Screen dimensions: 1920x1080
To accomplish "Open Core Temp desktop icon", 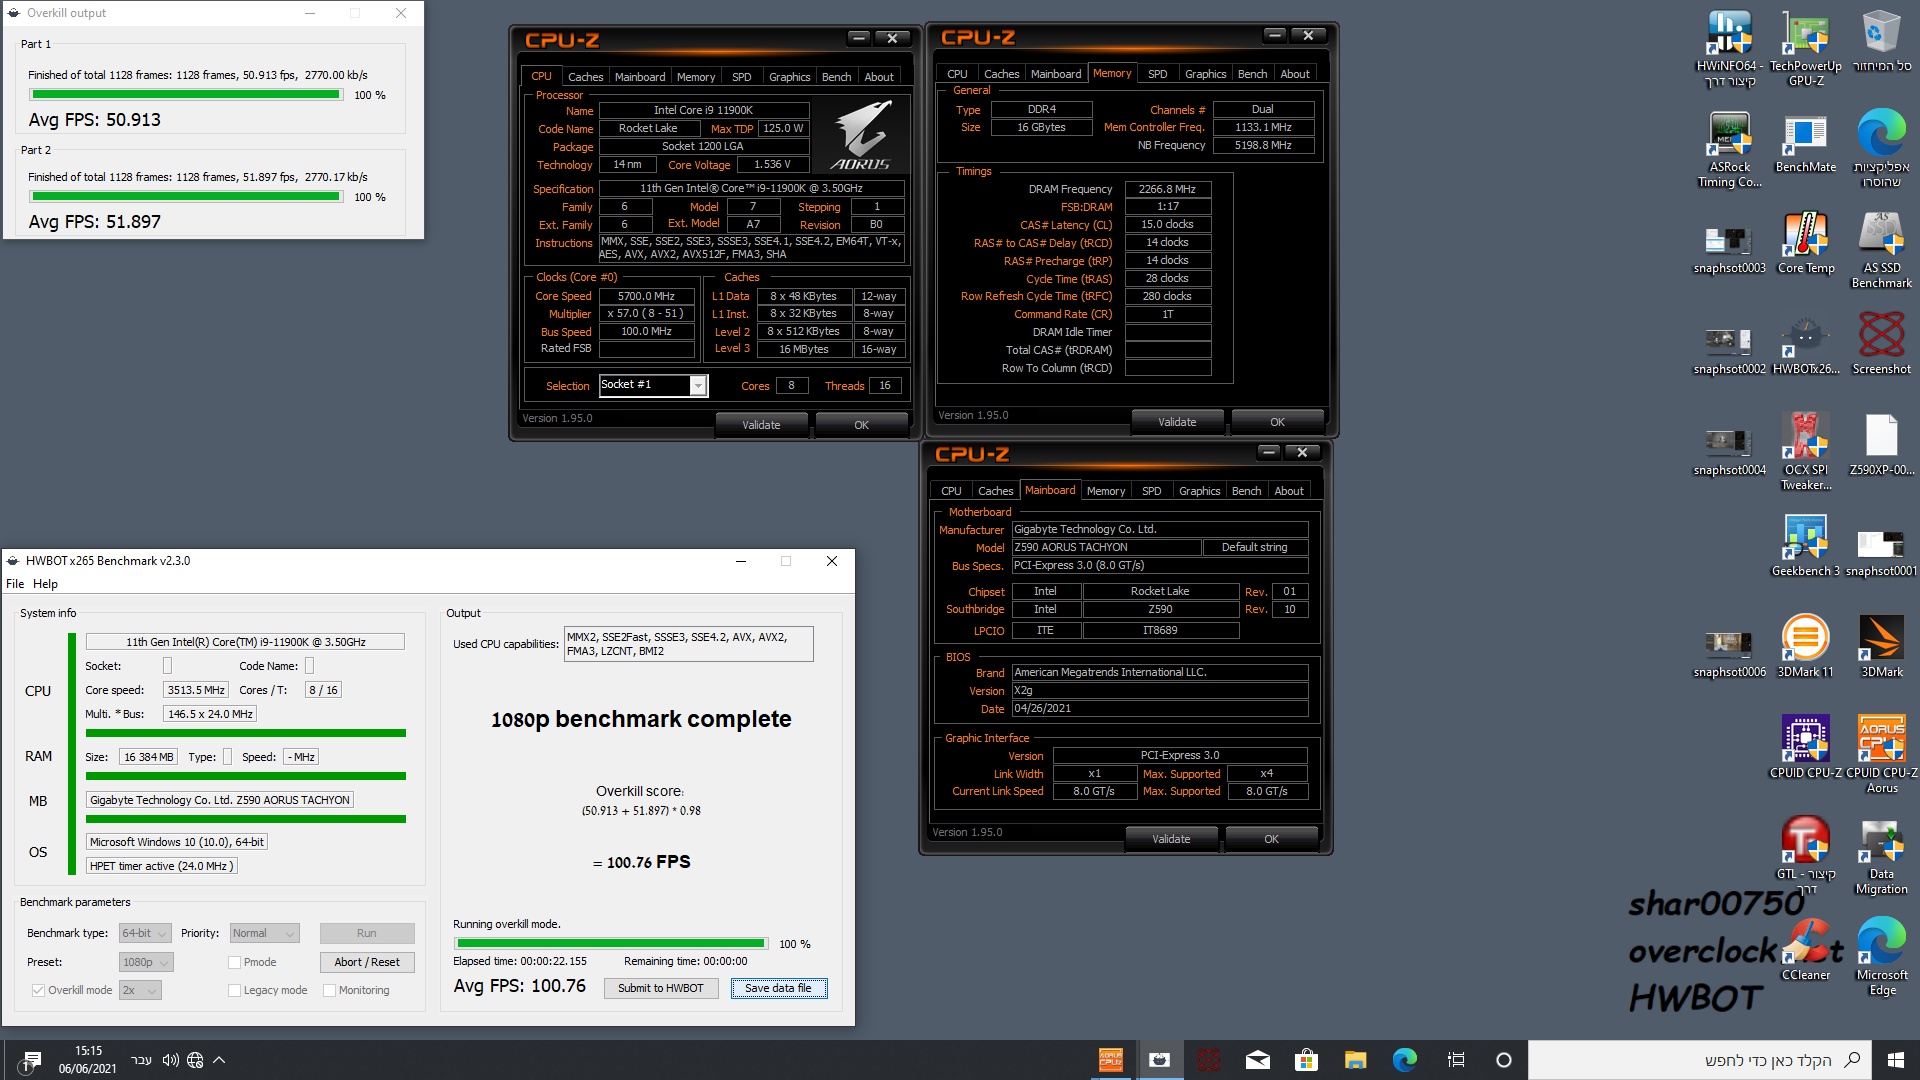I will coord(1805,243).
